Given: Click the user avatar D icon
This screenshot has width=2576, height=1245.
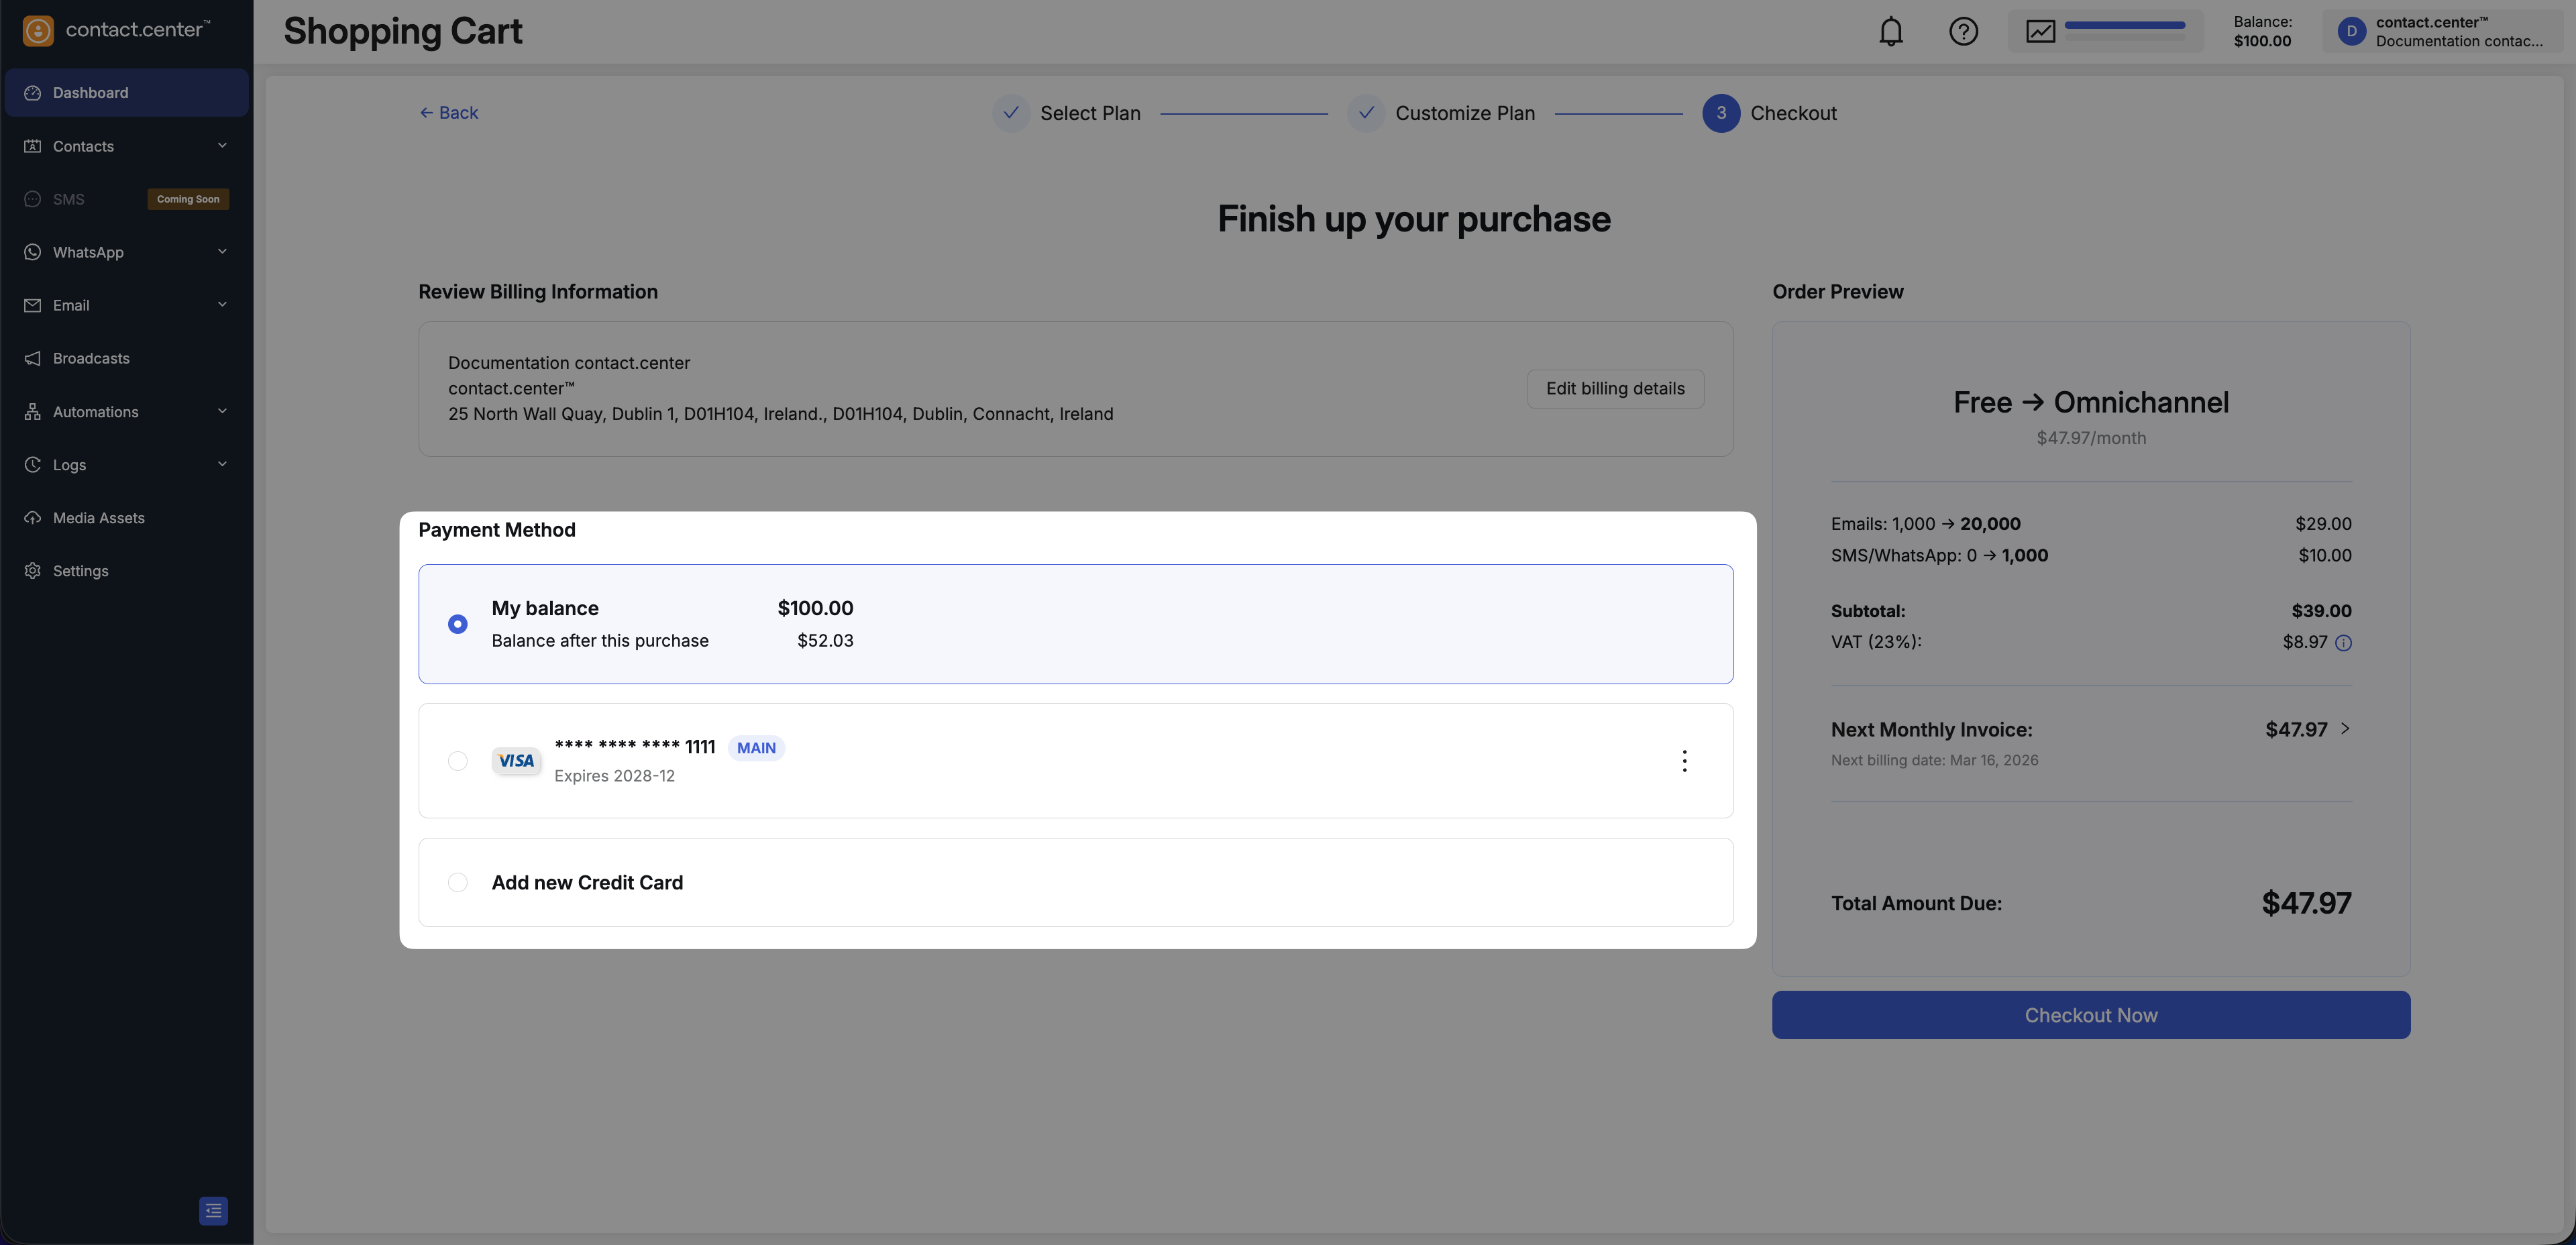Looking at the screenshot, I should click(2351, 32).
